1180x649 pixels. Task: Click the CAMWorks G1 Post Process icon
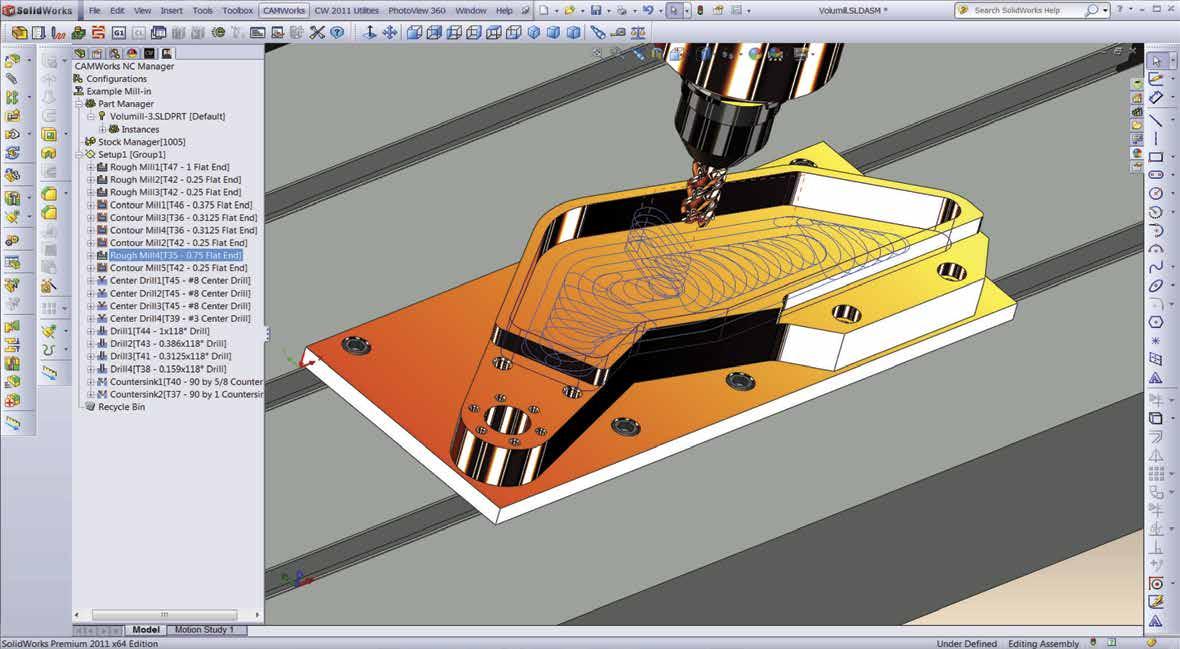coord(118,33)
